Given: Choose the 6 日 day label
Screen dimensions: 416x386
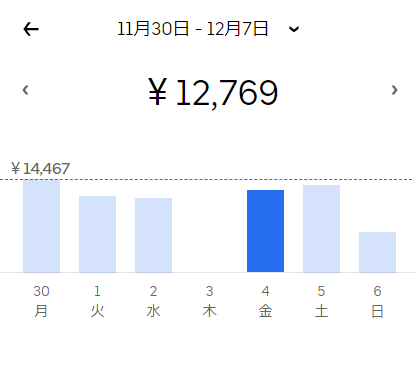Looking at the screenshot, I should point(377,301).
